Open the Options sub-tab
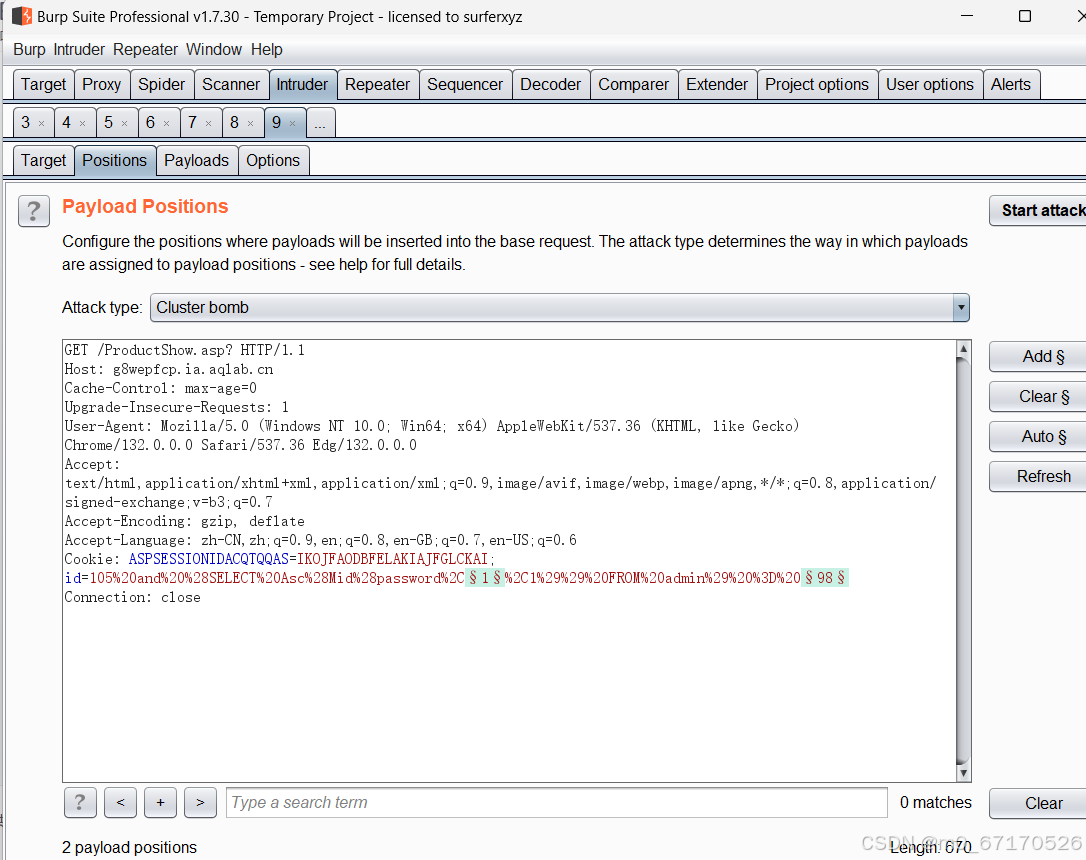The image size is (1086, 860). (x=273, y=161)
